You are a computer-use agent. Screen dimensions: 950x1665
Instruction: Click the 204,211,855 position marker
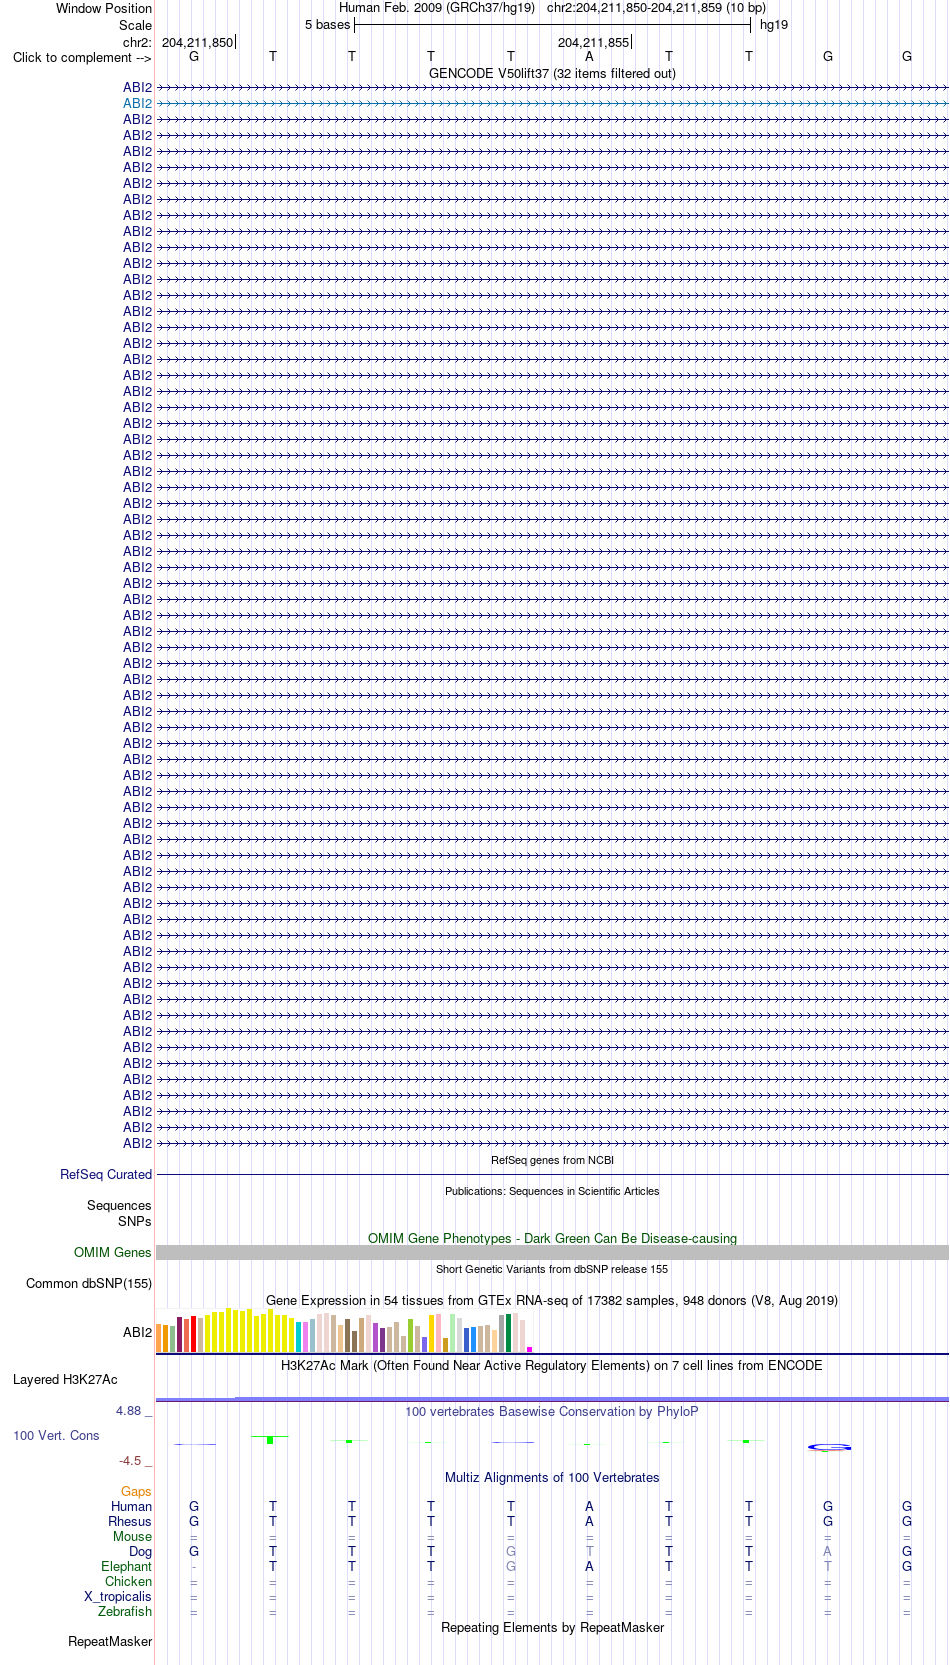coord(594,42)
